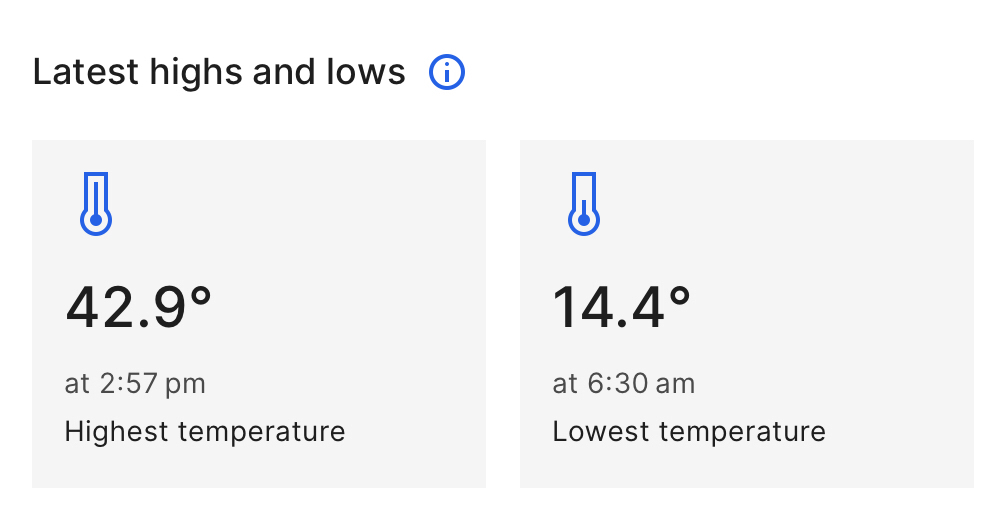Click the info icon beside the heading

click(x=447, y=73)
